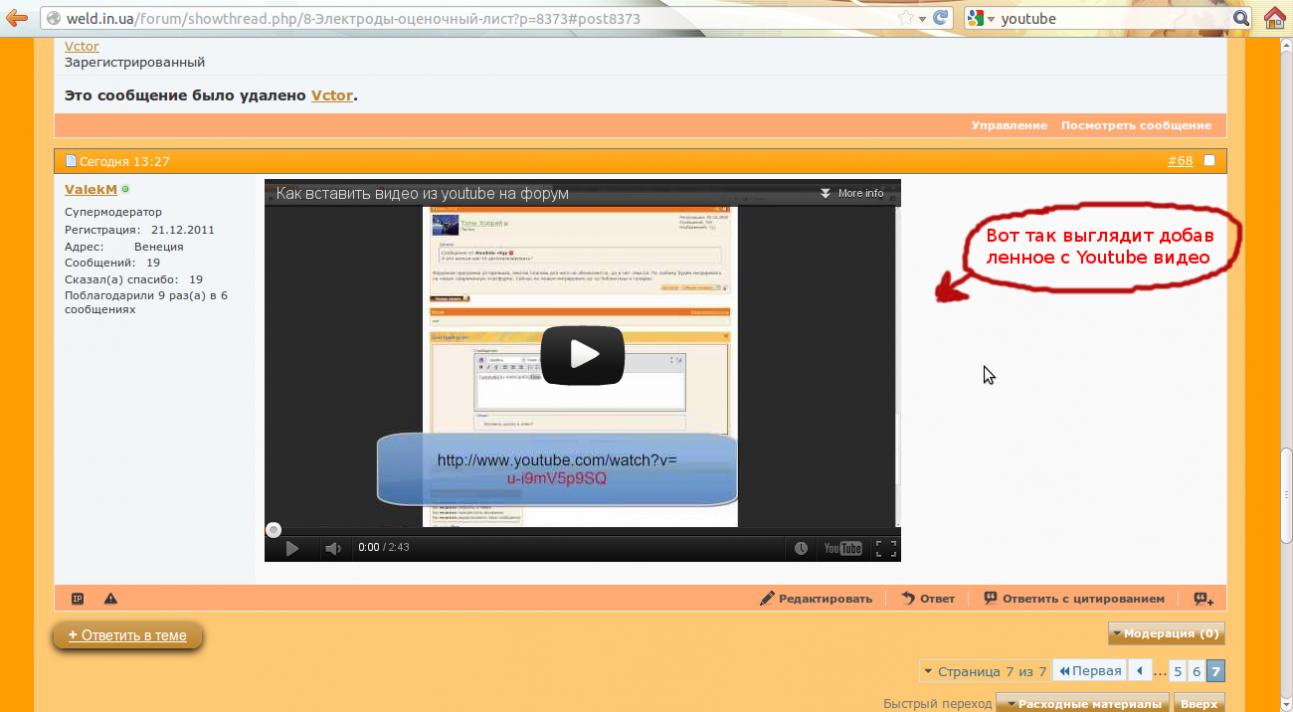Open the search engine selector dropdown
Screen dimensions: 1293x712
pos(981,18)
